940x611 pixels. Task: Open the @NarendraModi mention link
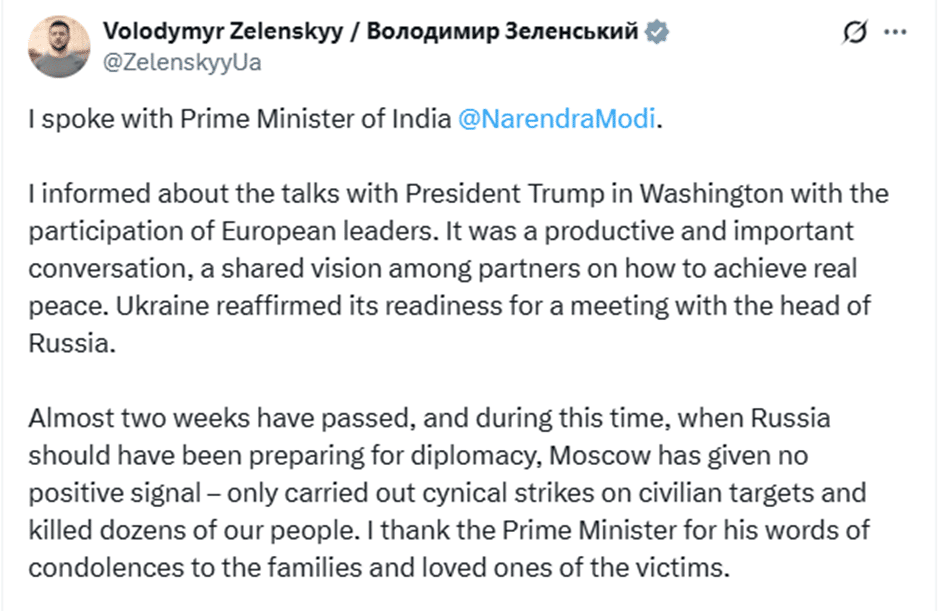557,118
